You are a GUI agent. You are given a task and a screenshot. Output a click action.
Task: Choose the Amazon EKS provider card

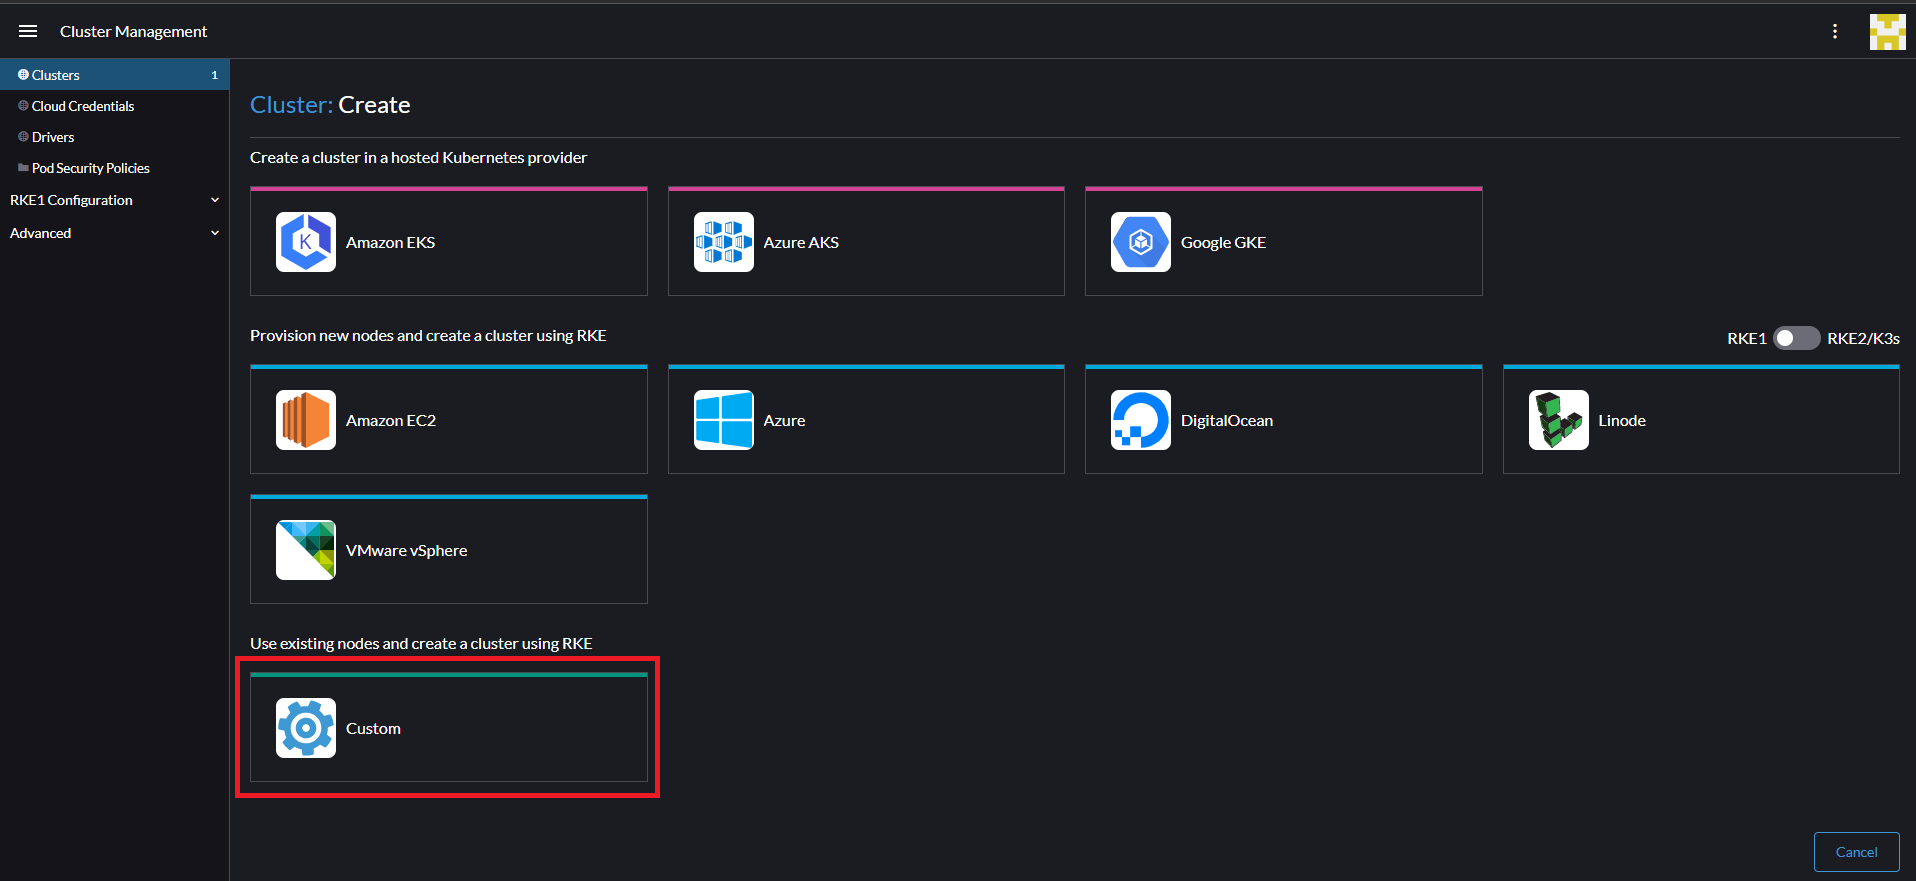[449, 241]
